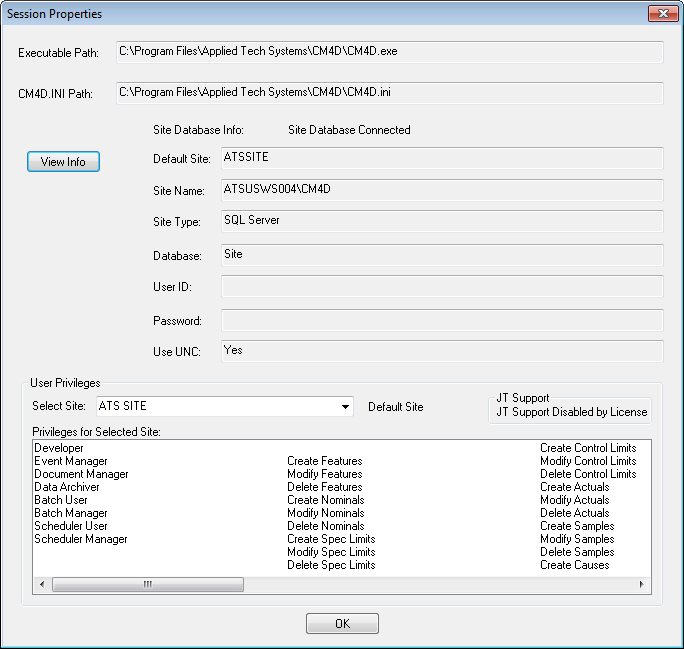The width and height of the screenshot is (684, 649).
Task: Click the horizontal scrollbar thumb
Action: 148,584
